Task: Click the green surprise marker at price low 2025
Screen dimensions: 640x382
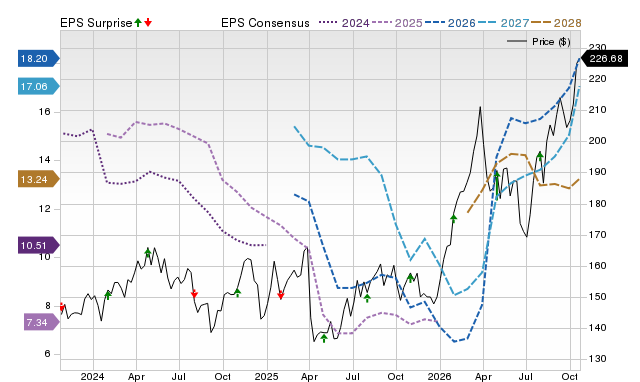Action: [x=324, y=338]
